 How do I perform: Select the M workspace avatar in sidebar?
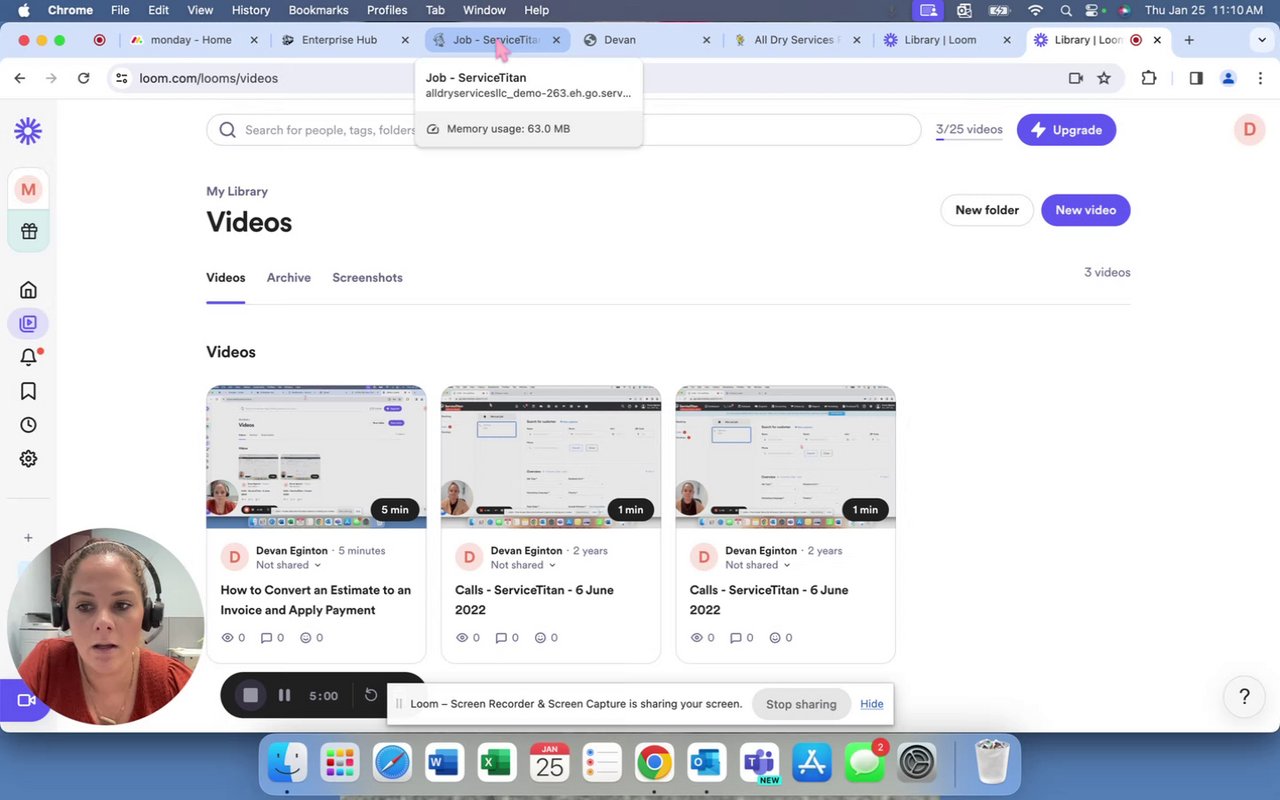28,189
